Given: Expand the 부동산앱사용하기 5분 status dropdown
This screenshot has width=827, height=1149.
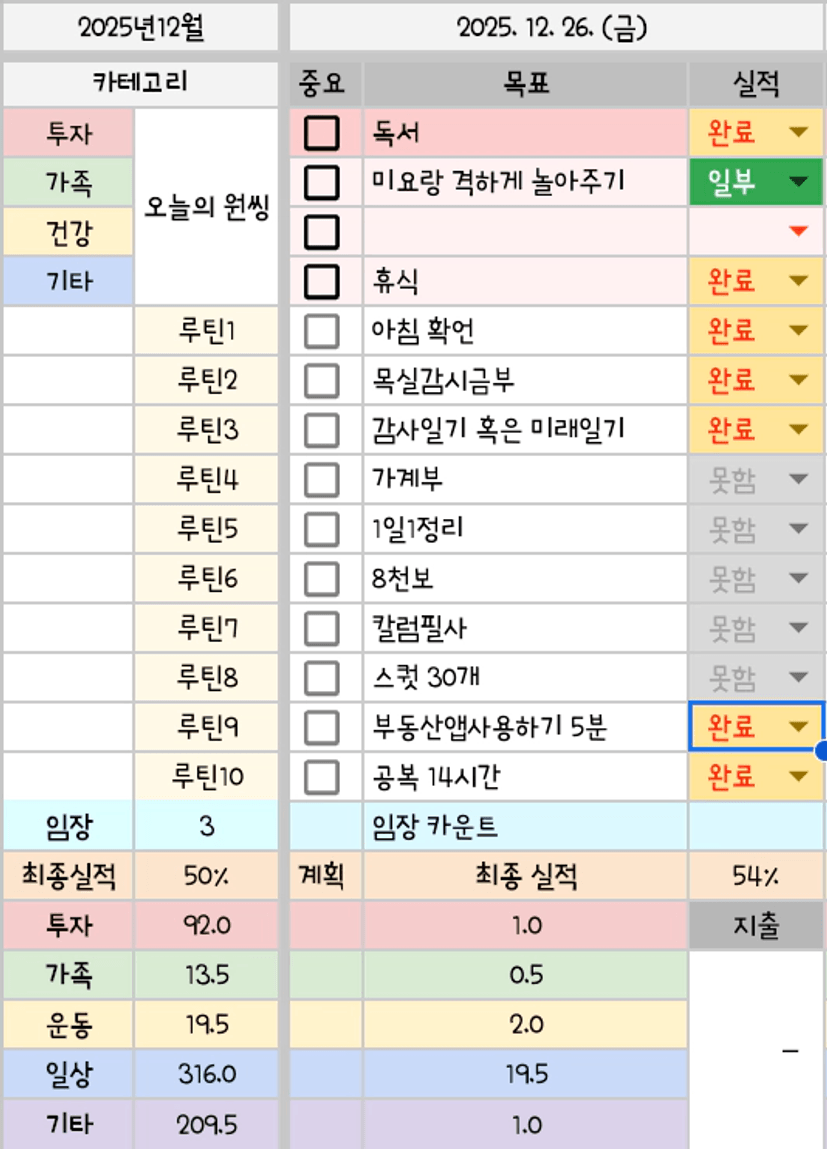Looking at the screenshot, I should [797, 727].
